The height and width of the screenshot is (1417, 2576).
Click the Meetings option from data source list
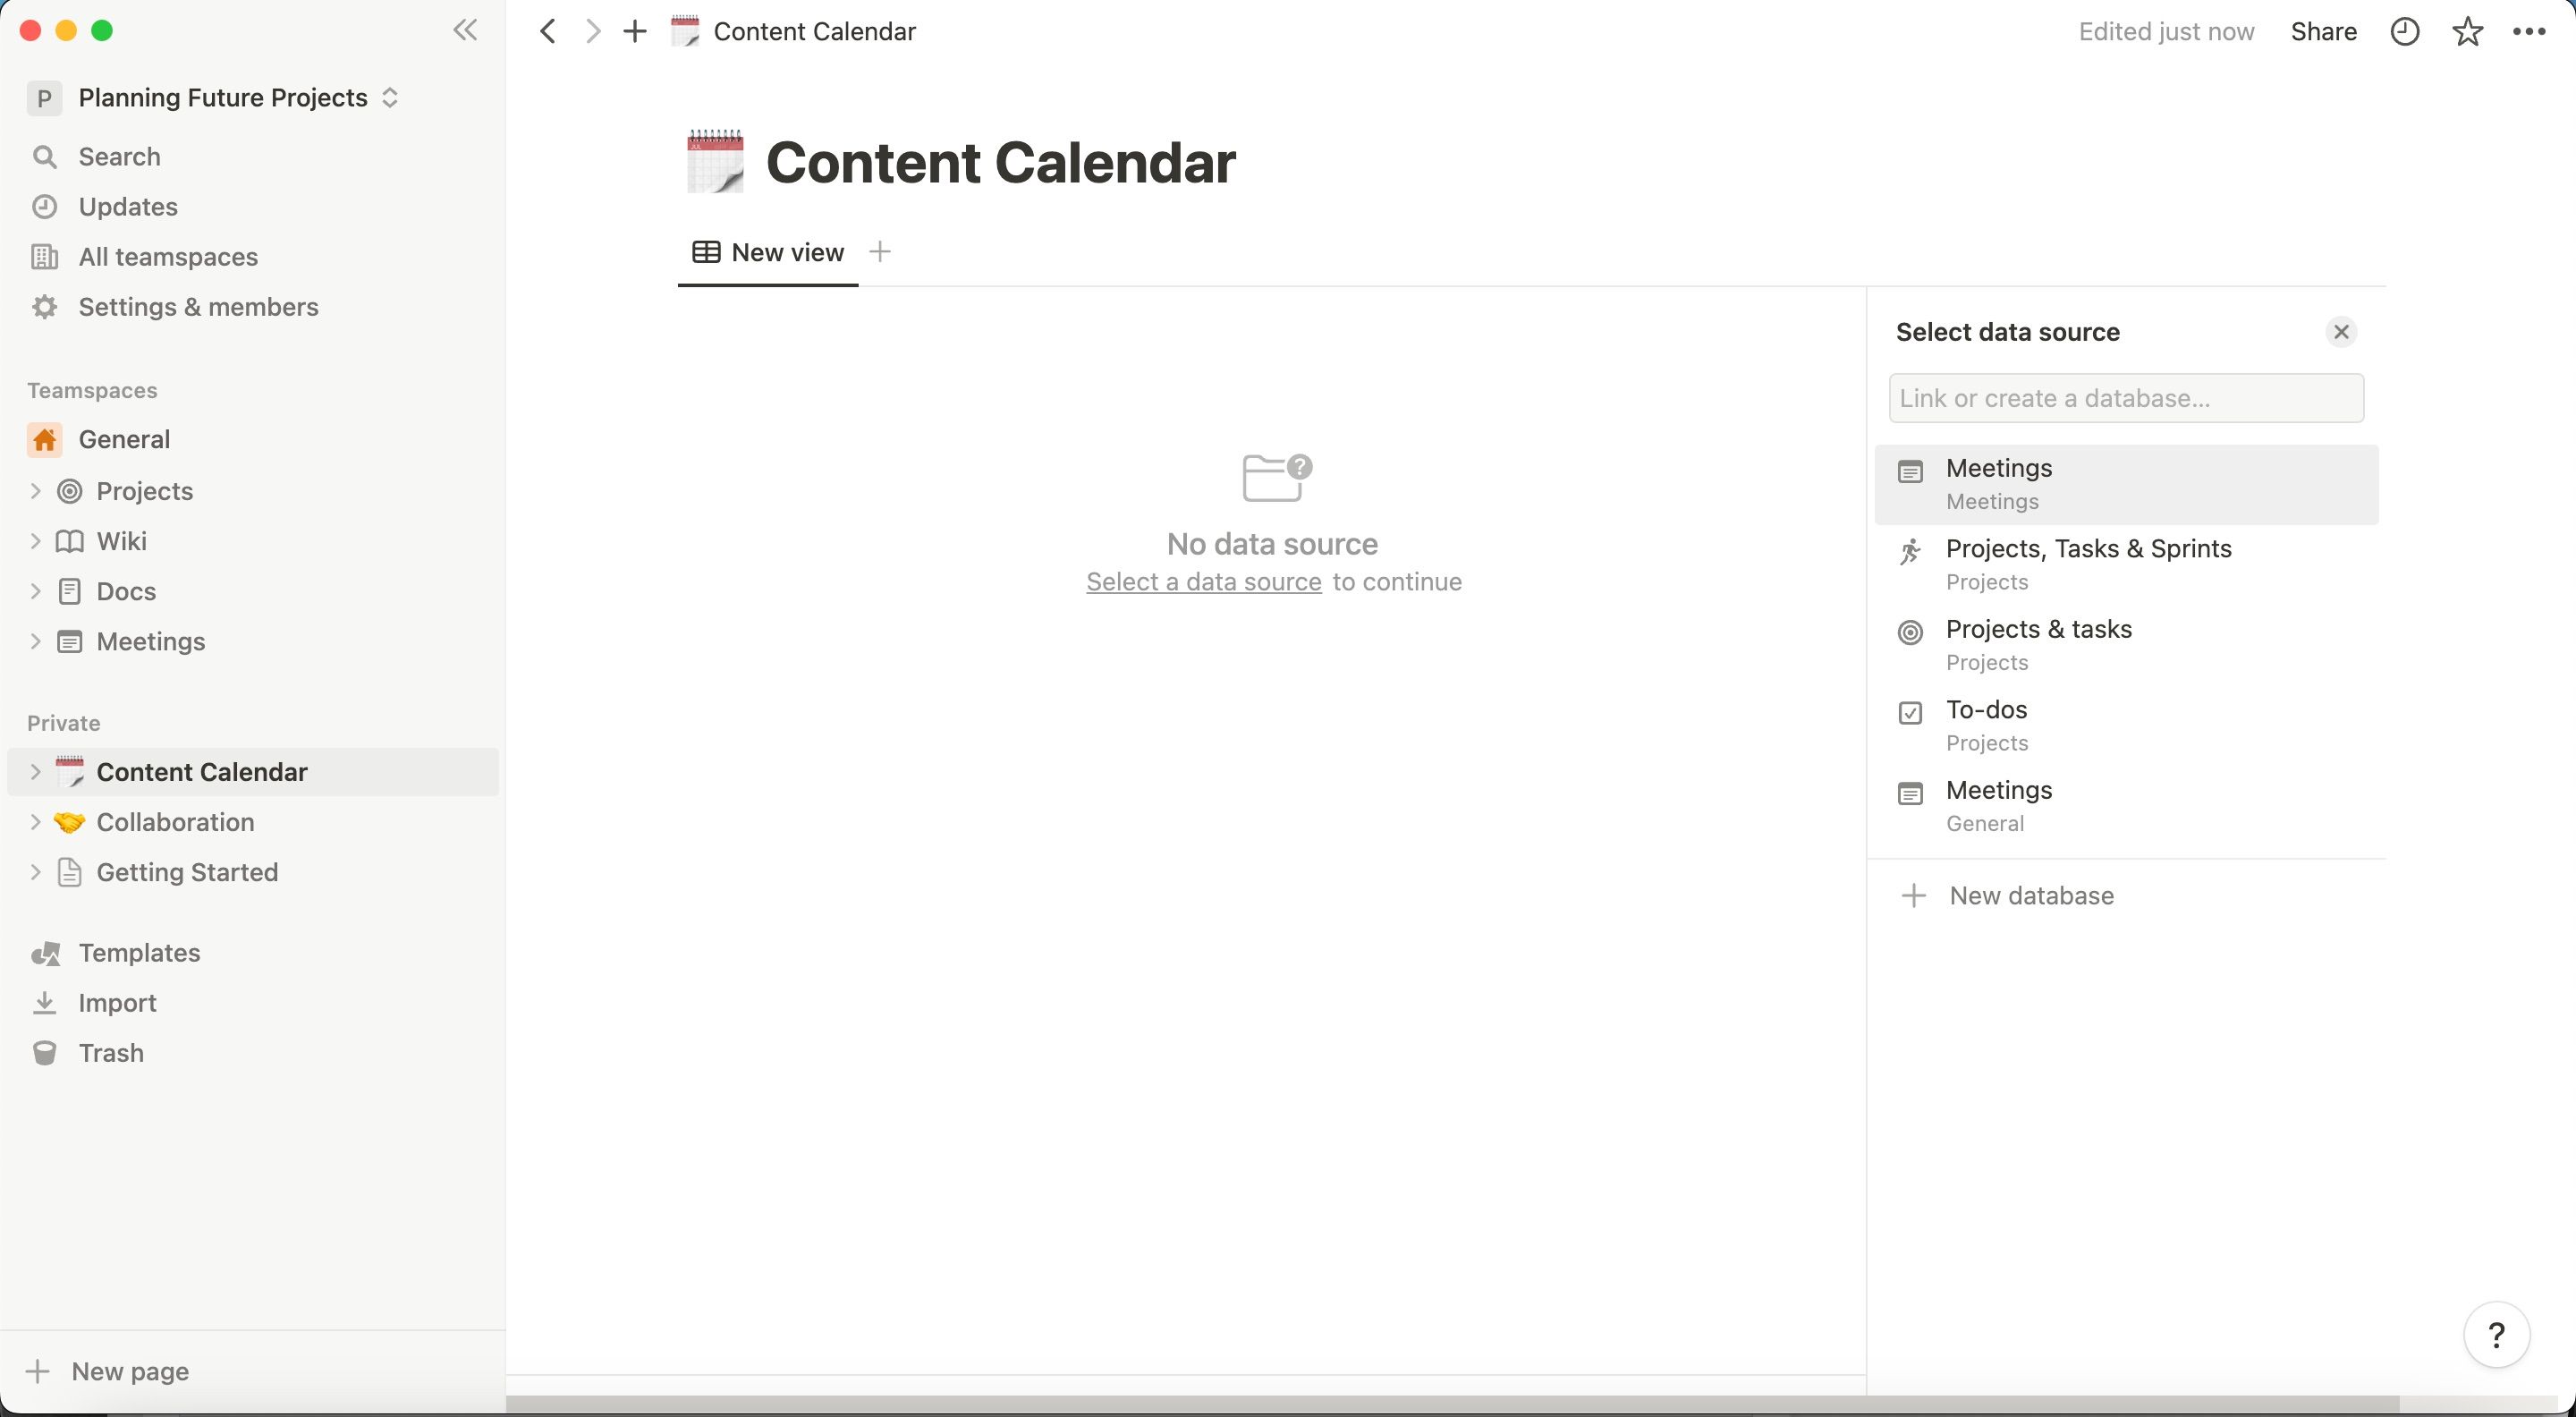click(x=2126, y=483)
